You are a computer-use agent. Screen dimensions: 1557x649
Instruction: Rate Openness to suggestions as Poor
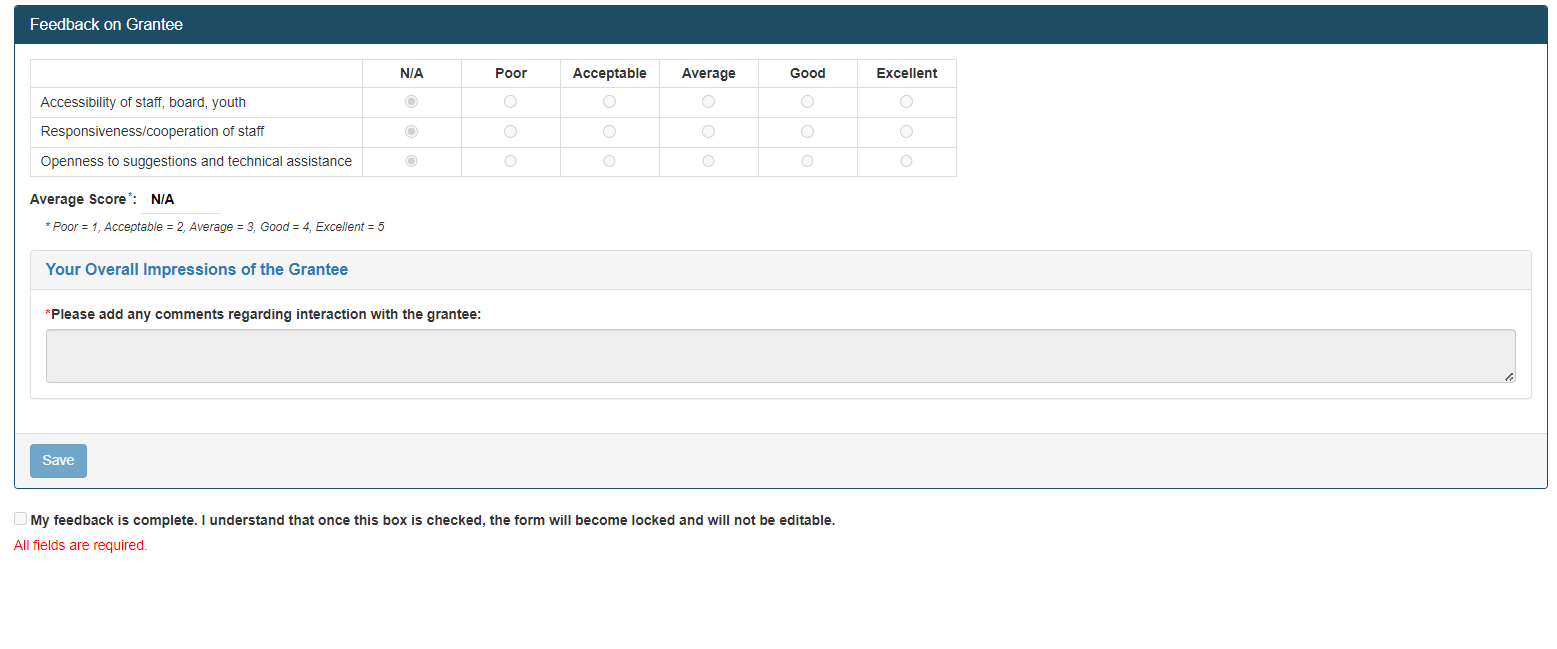point(510,161)
